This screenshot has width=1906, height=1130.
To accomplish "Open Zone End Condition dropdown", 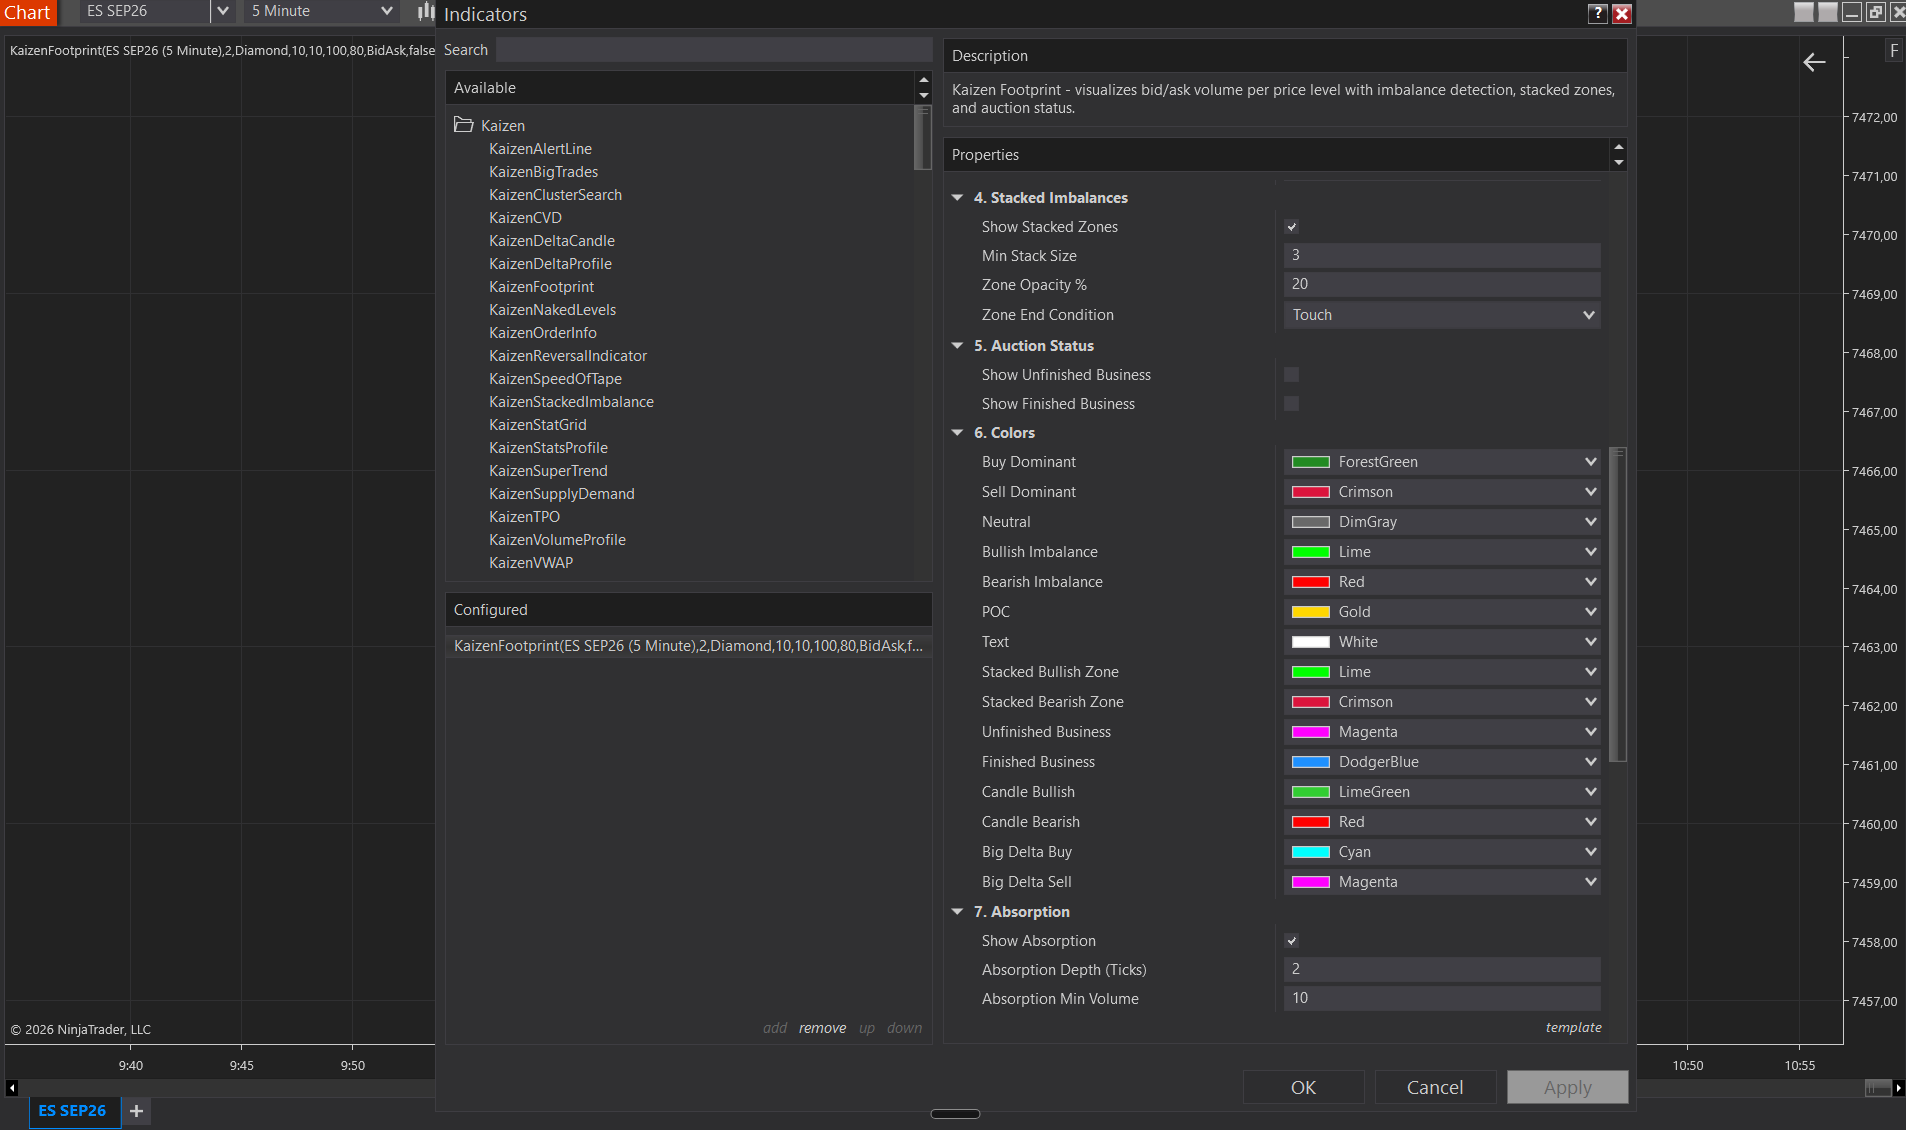I will pos(1442,315).
